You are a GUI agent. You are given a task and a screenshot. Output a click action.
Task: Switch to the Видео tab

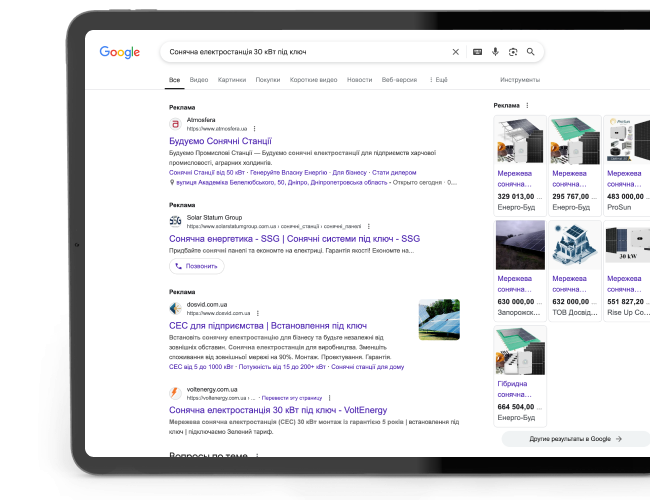coord(199,80)
